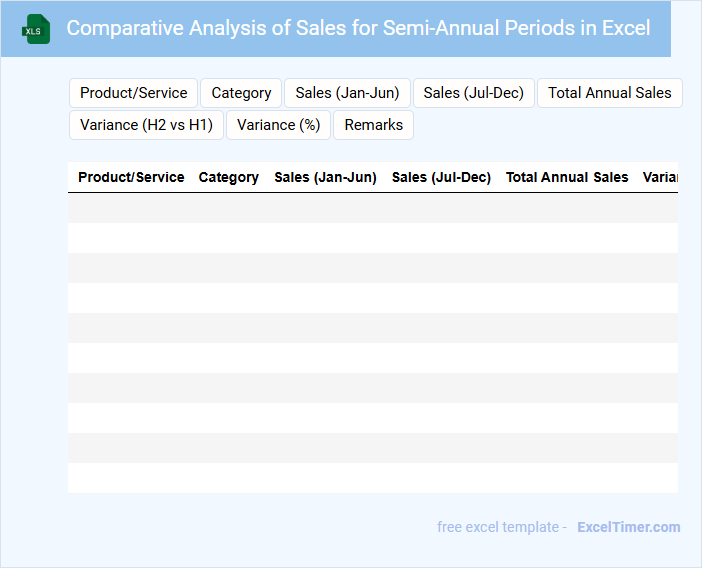702x568 pixels.
Task: Click the last empty table row
Action: pos(372,478)
